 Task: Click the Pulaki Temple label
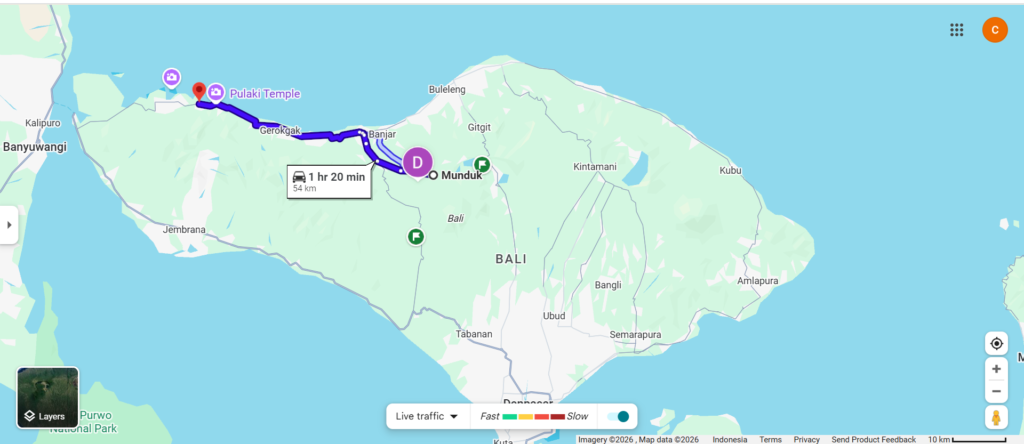(x=264, y=94)
